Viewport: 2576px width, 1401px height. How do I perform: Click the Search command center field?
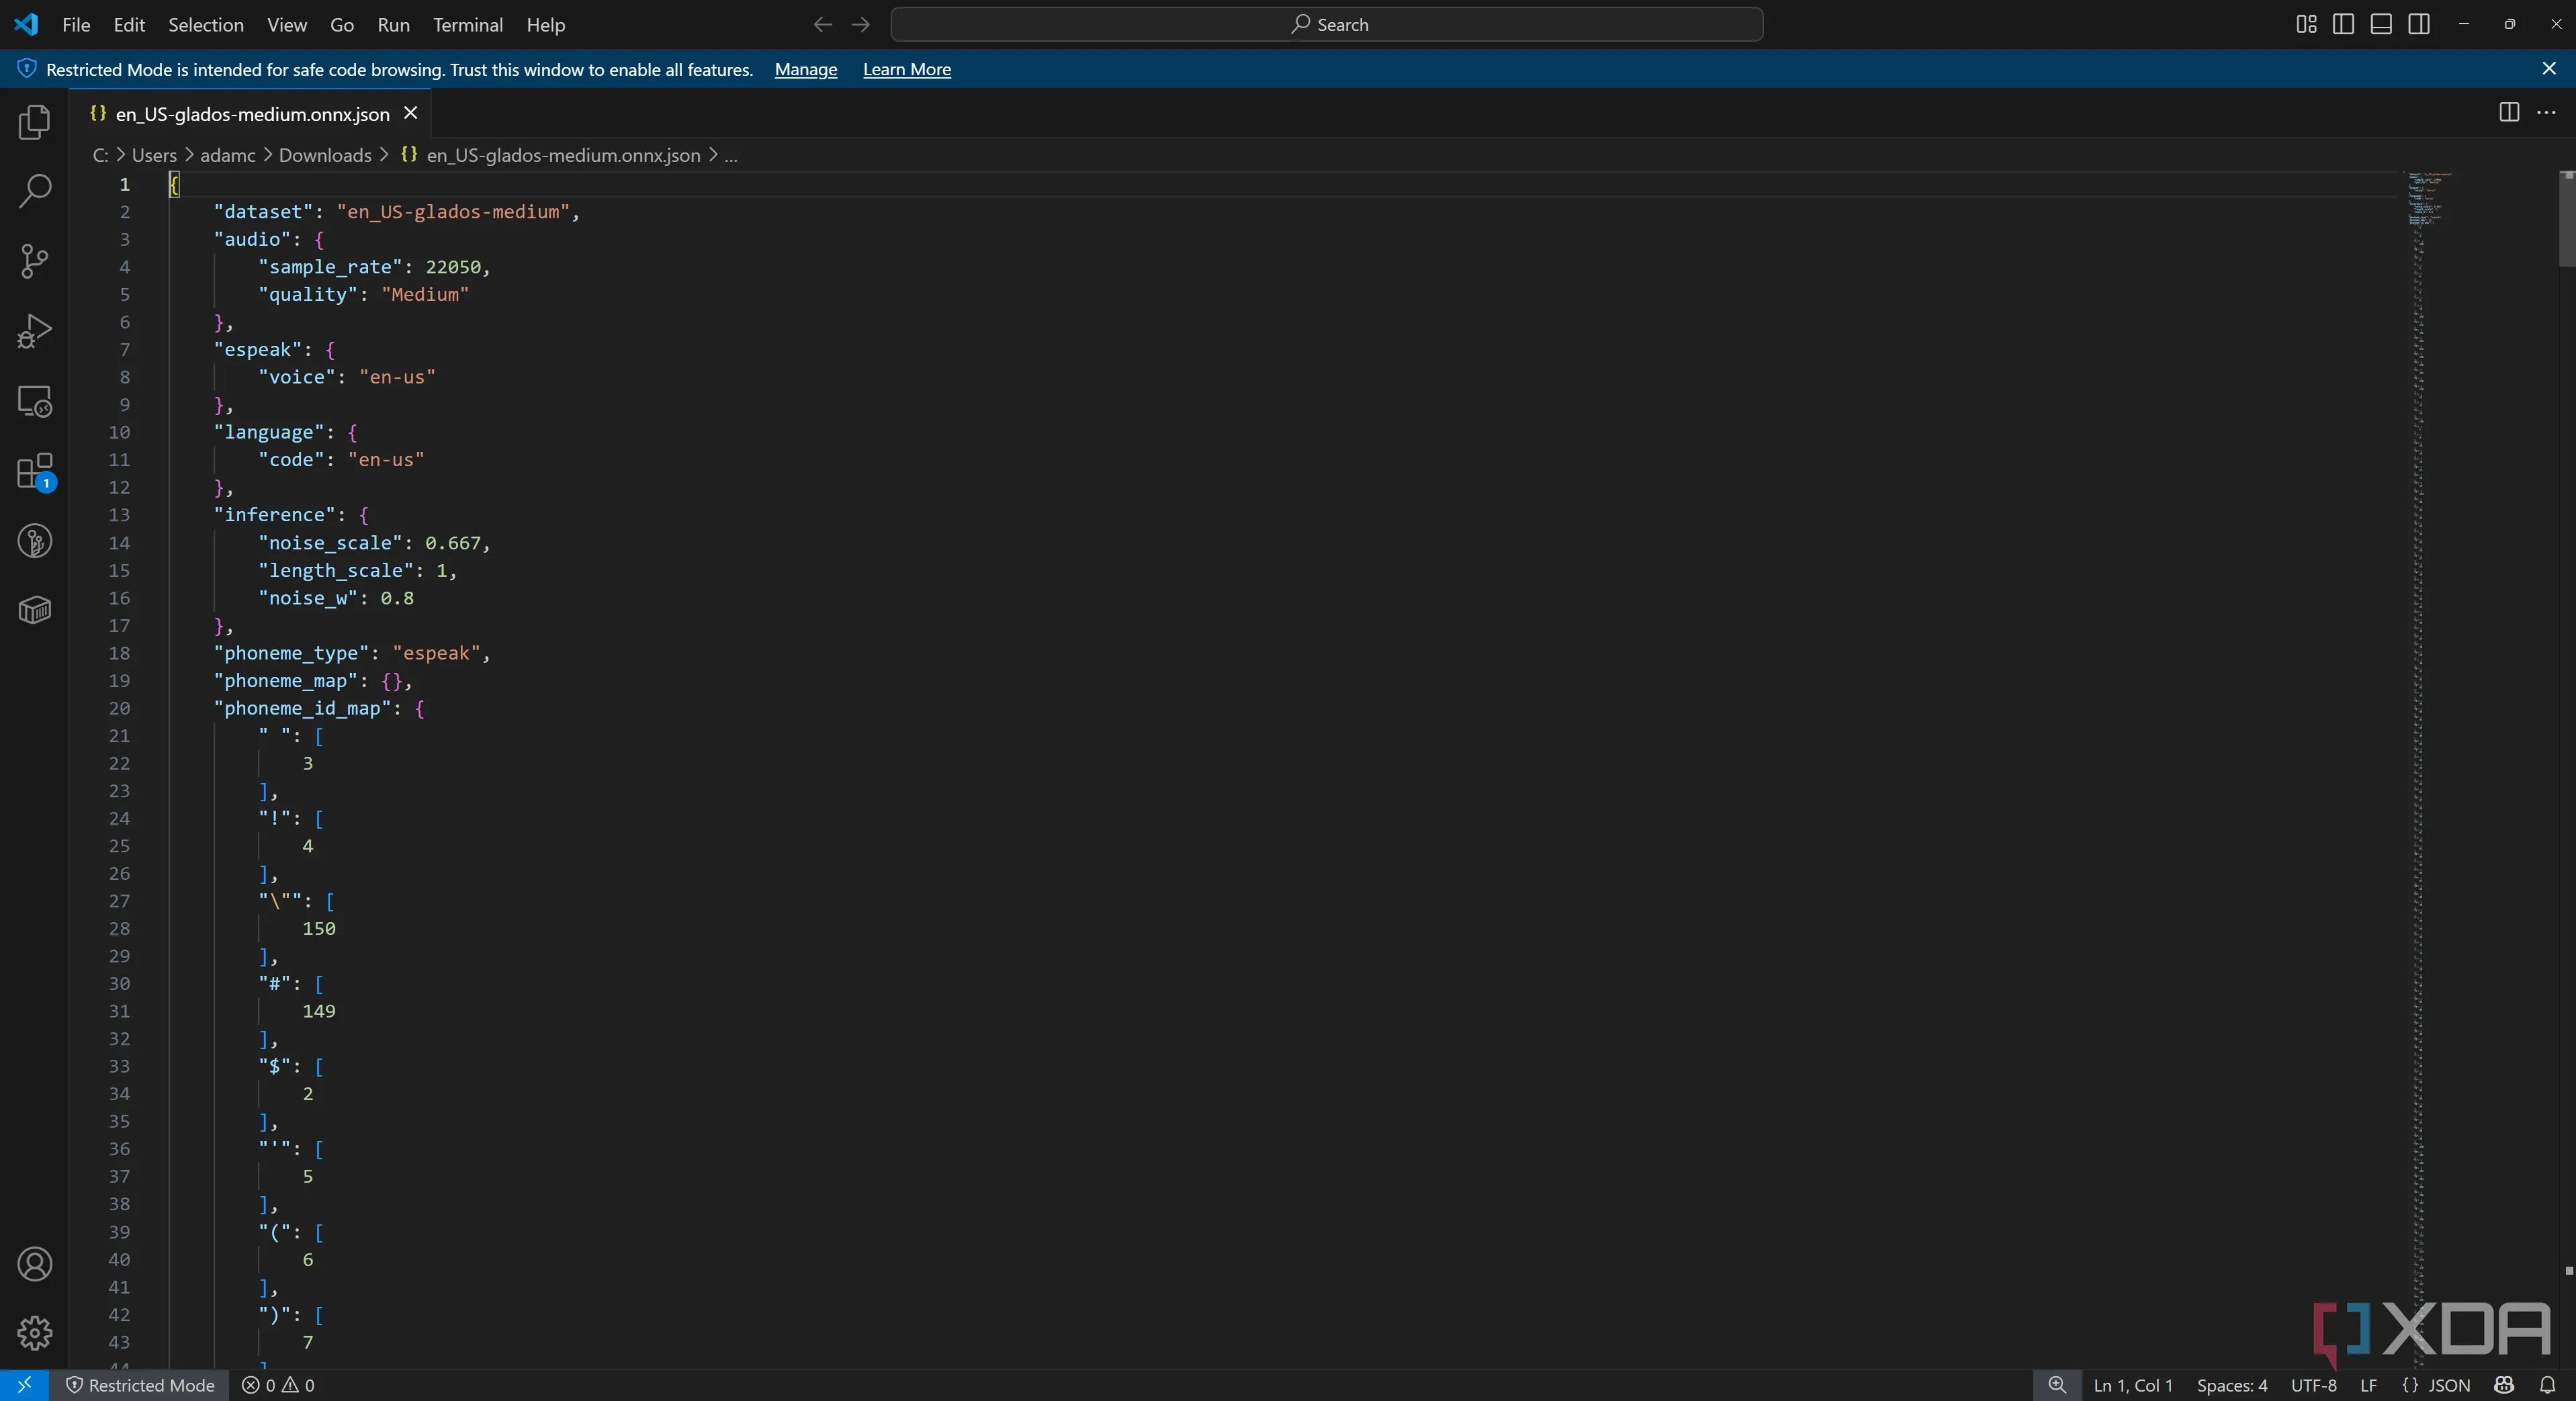pyautogui.click(x=1326, y=24)
